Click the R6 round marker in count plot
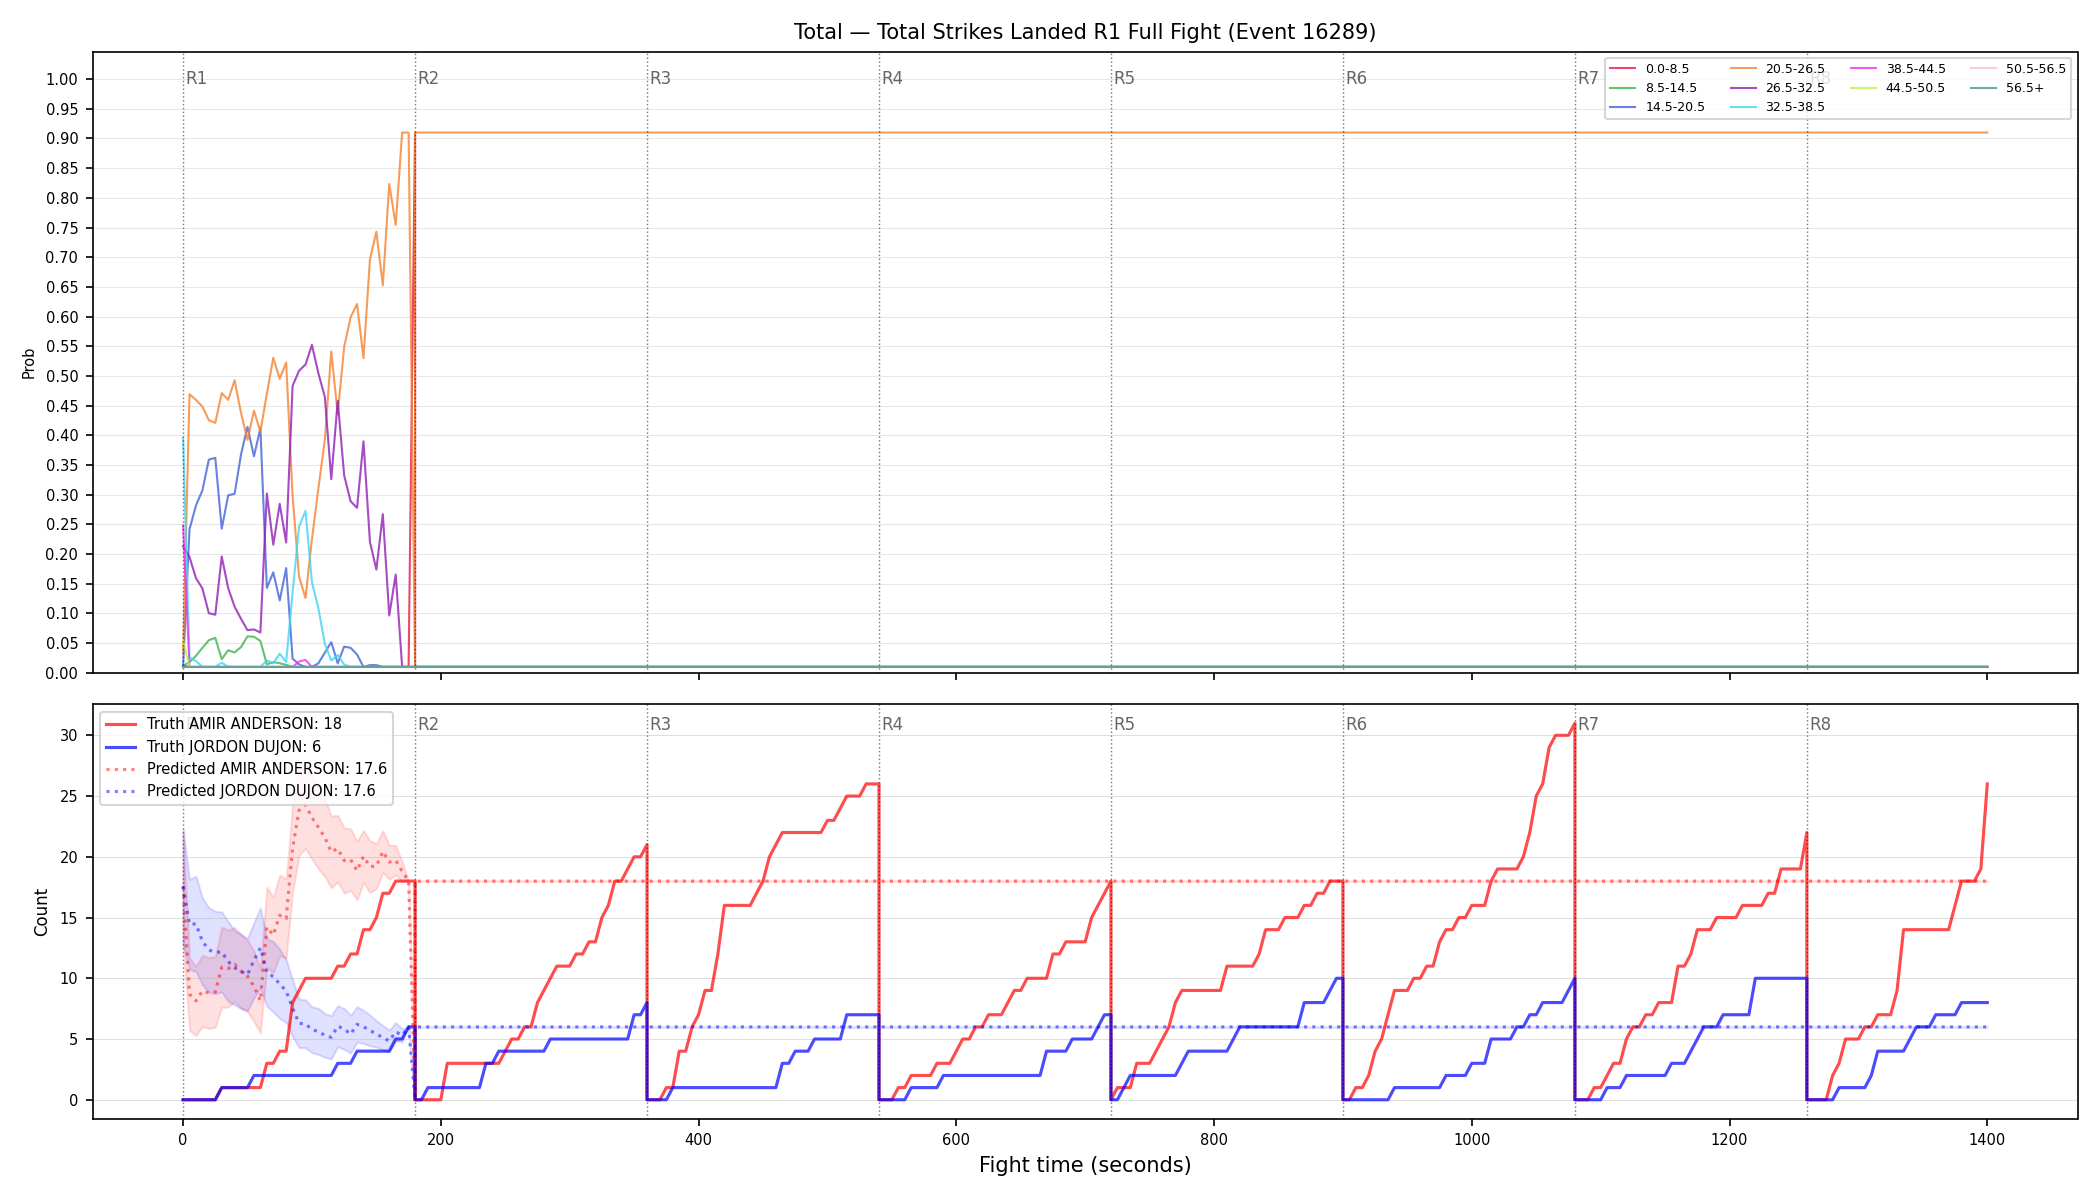Screen dimensions: 2100x1200 (x=1356, y=724)
